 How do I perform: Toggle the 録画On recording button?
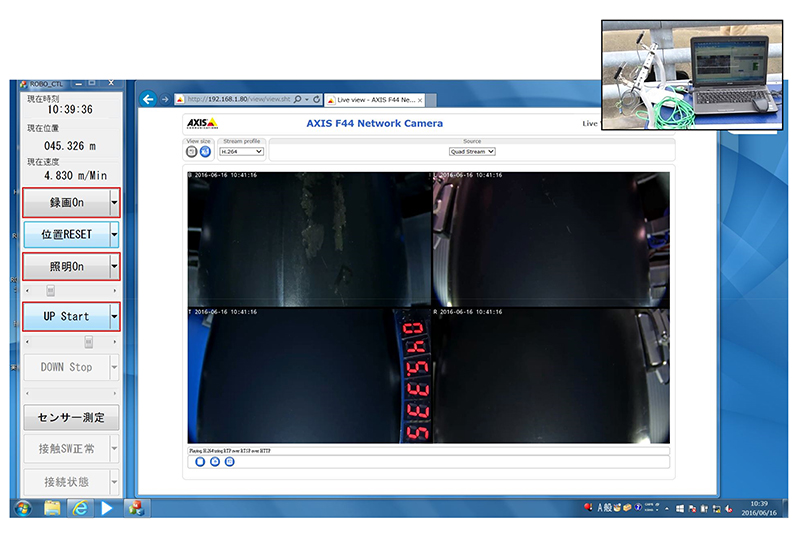66,202
